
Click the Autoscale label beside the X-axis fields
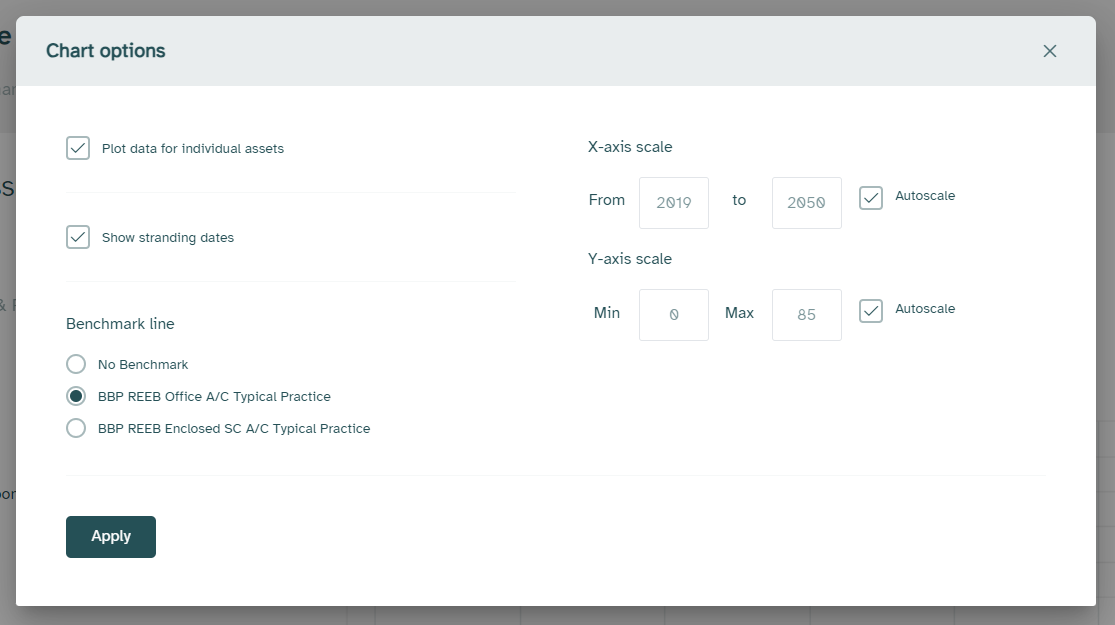[925, 196]
